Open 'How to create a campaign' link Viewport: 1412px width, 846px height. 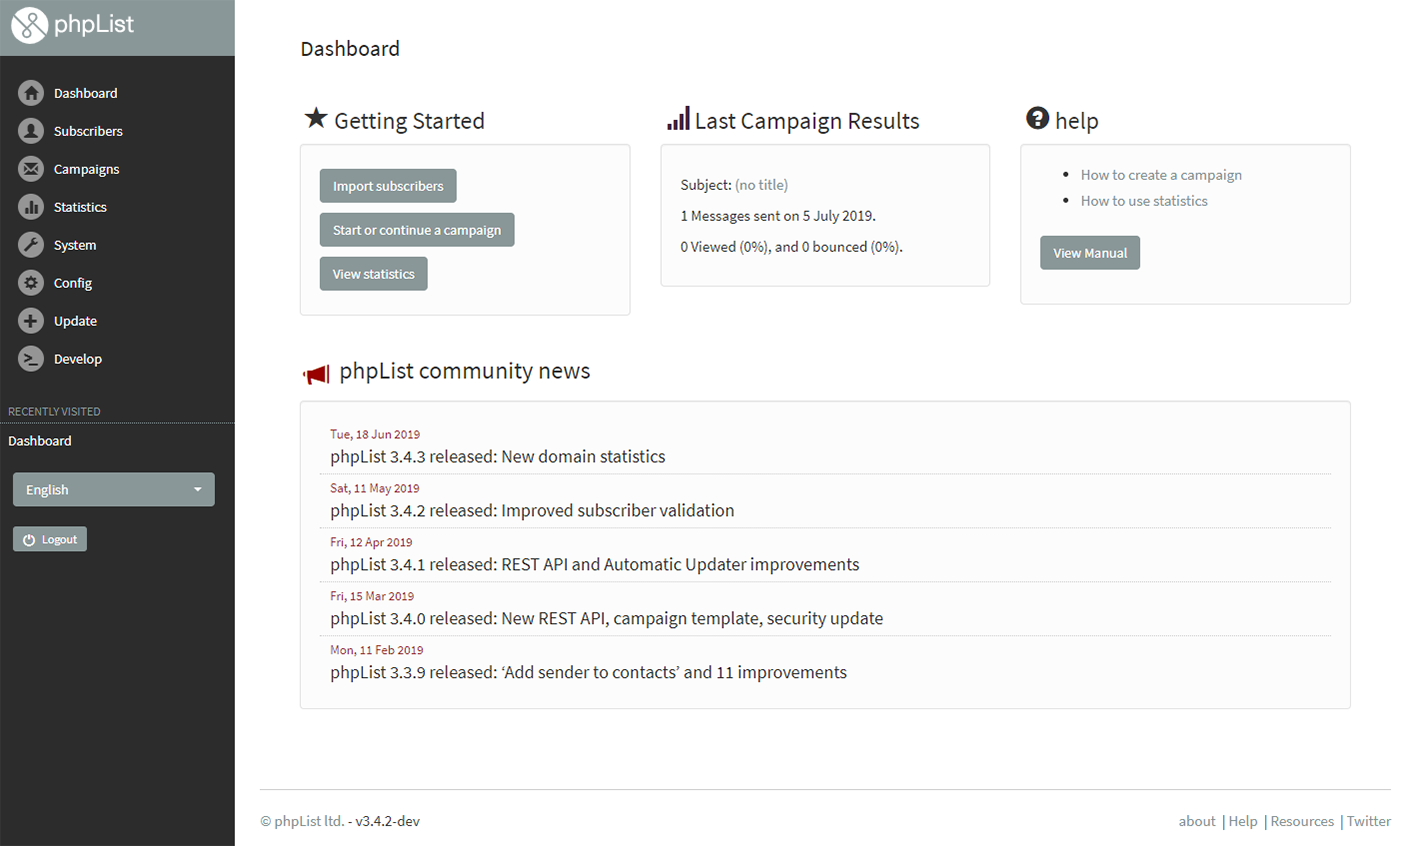tap(1160, 174)
